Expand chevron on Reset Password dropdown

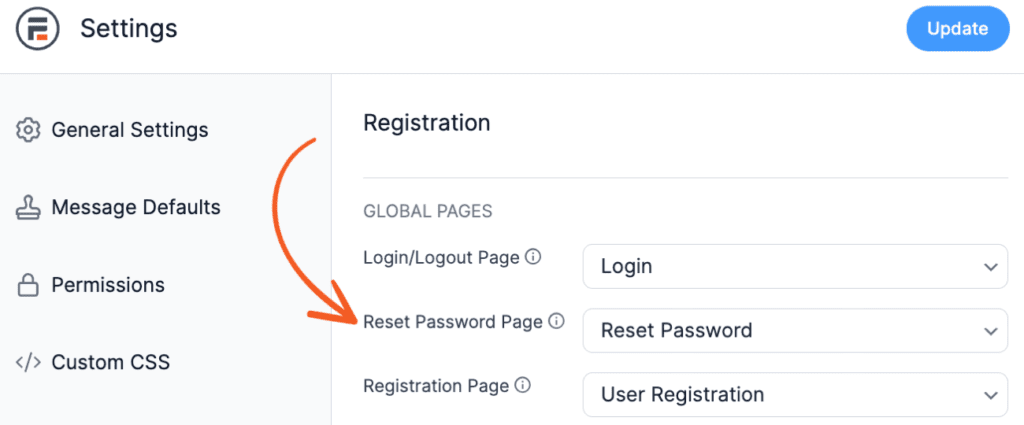(991, 331)
